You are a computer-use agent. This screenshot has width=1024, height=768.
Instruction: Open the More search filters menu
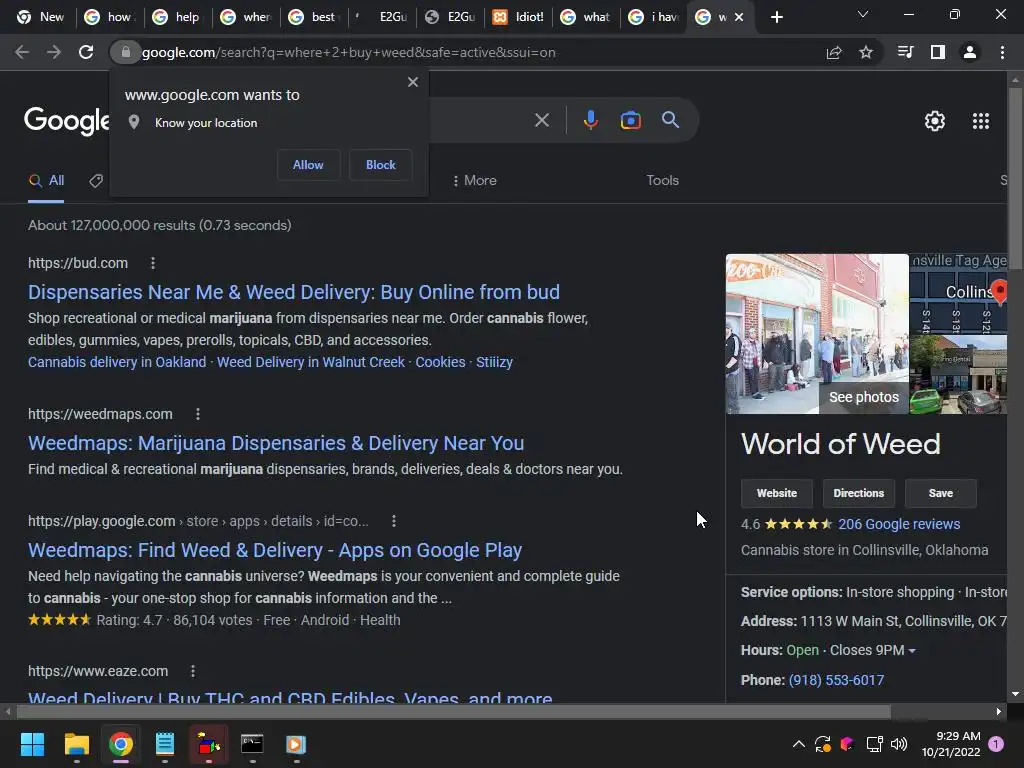pyautogui.click(x=474, y=180)
